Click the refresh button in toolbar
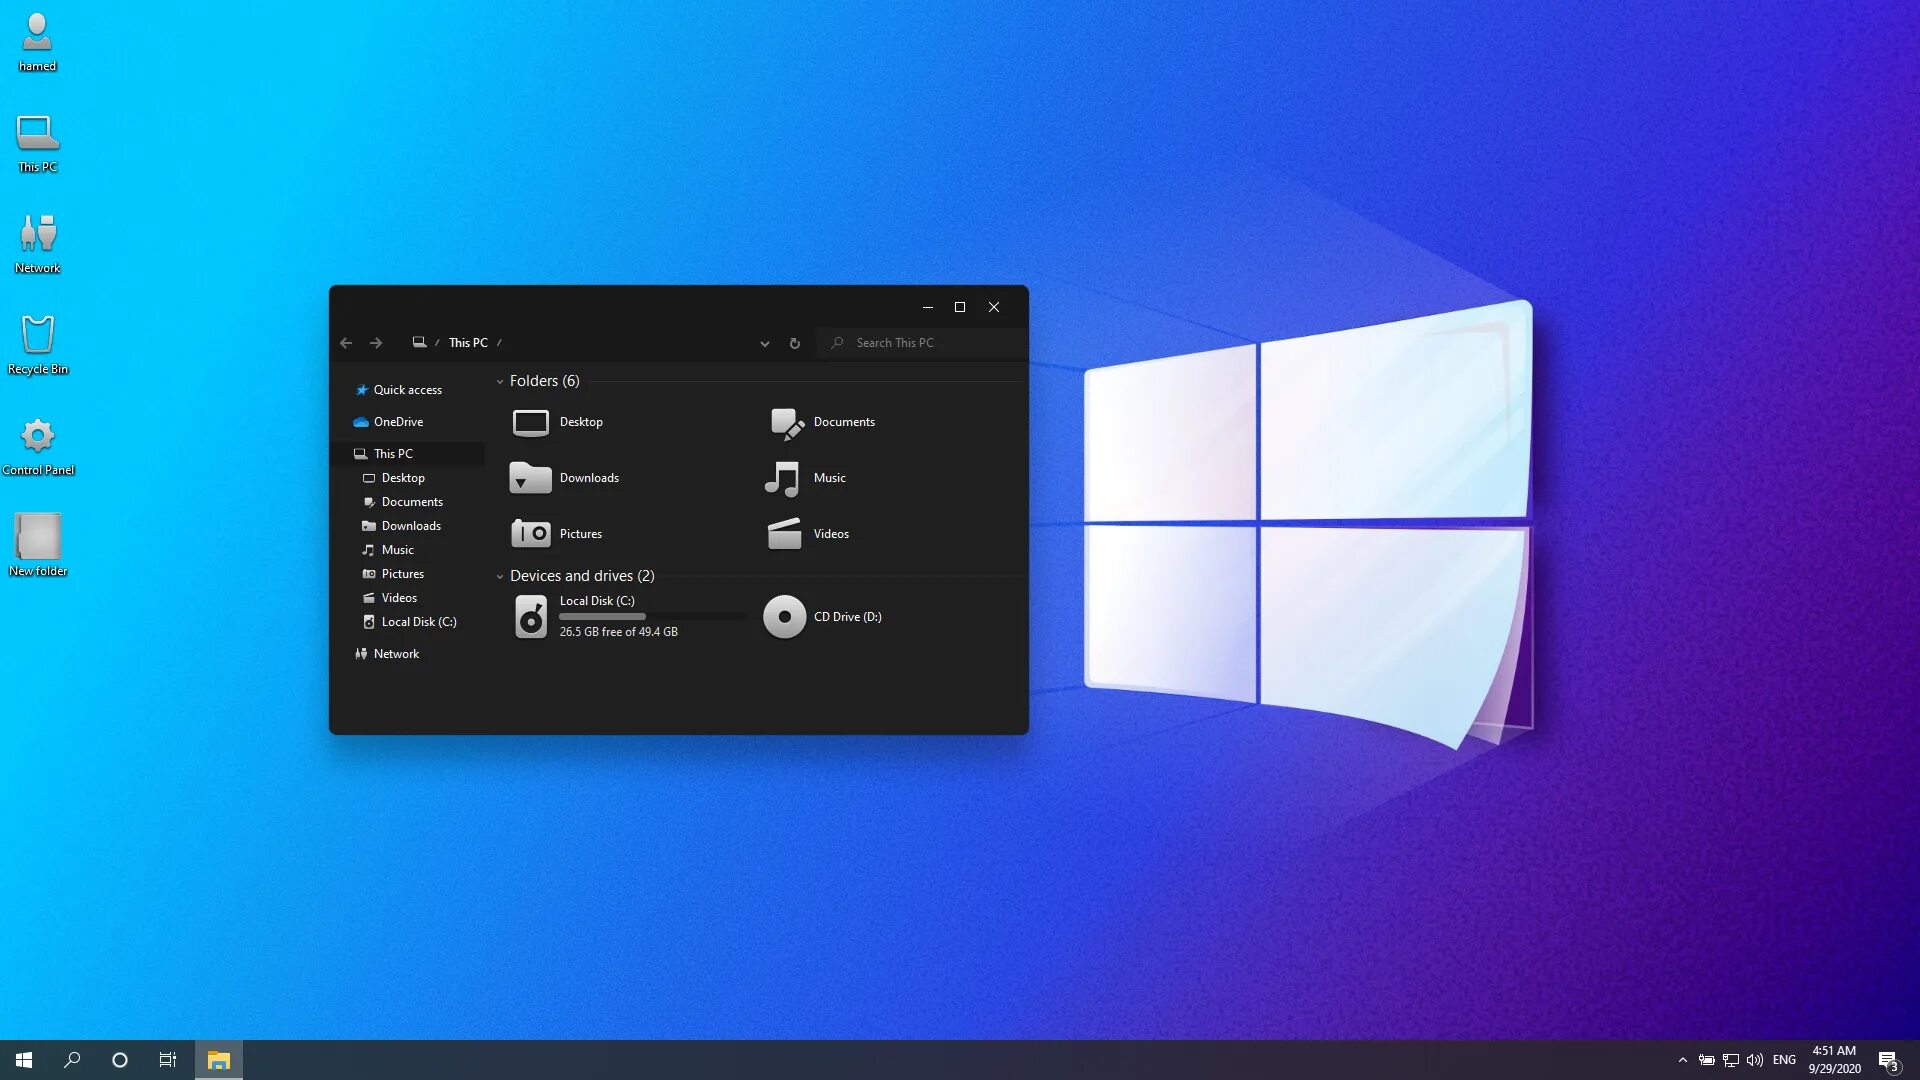The width and height of the screenshot is (1920, 1080). (795, 343)
